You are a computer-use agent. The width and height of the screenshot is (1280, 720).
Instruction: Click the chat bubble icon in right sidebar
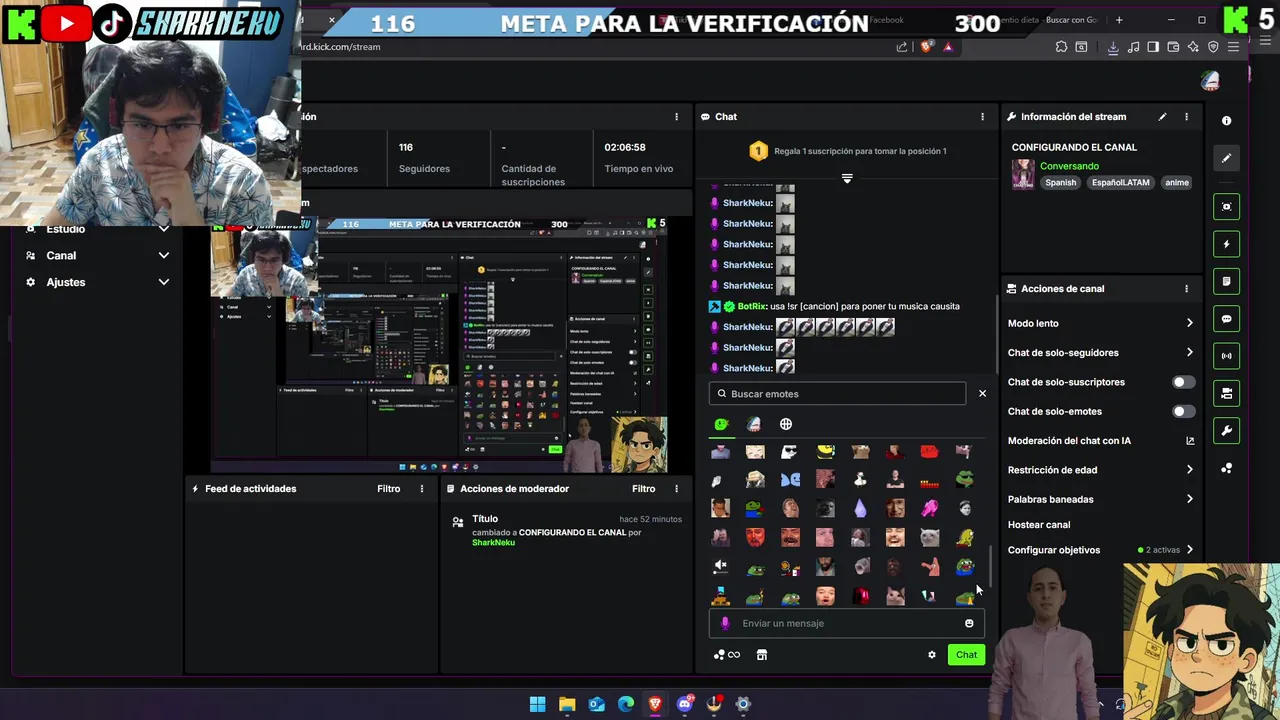click(1226, 319)
